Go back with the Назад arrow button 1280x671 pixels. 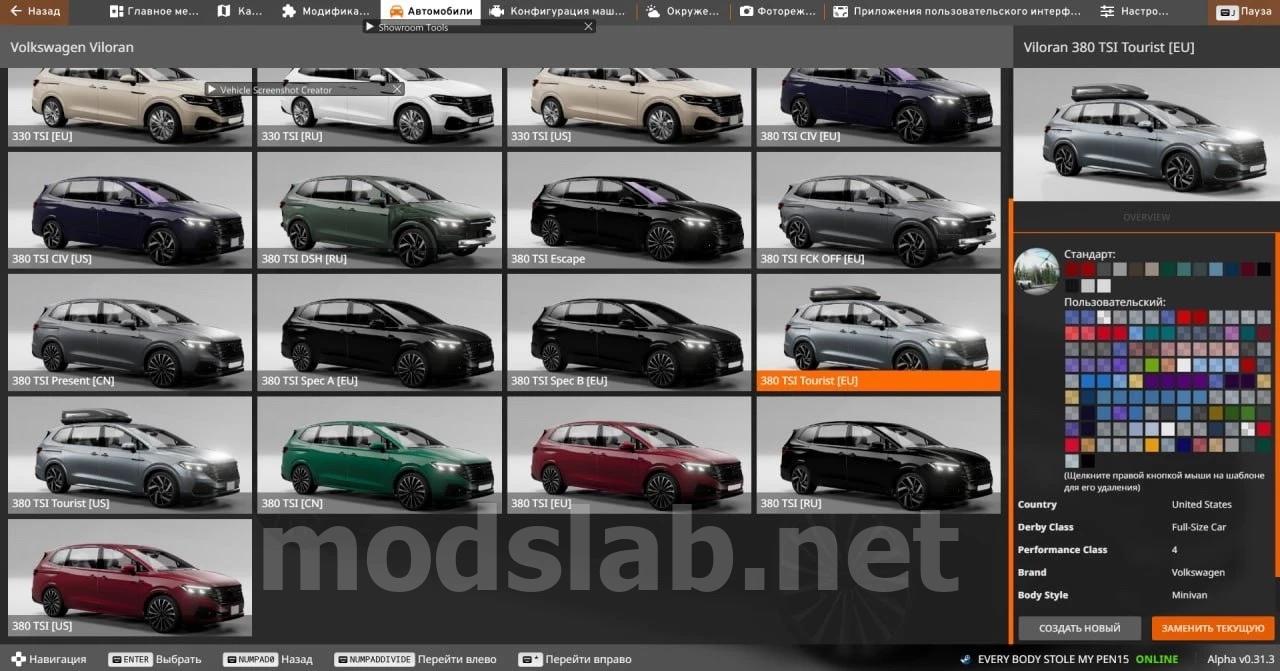36,12
